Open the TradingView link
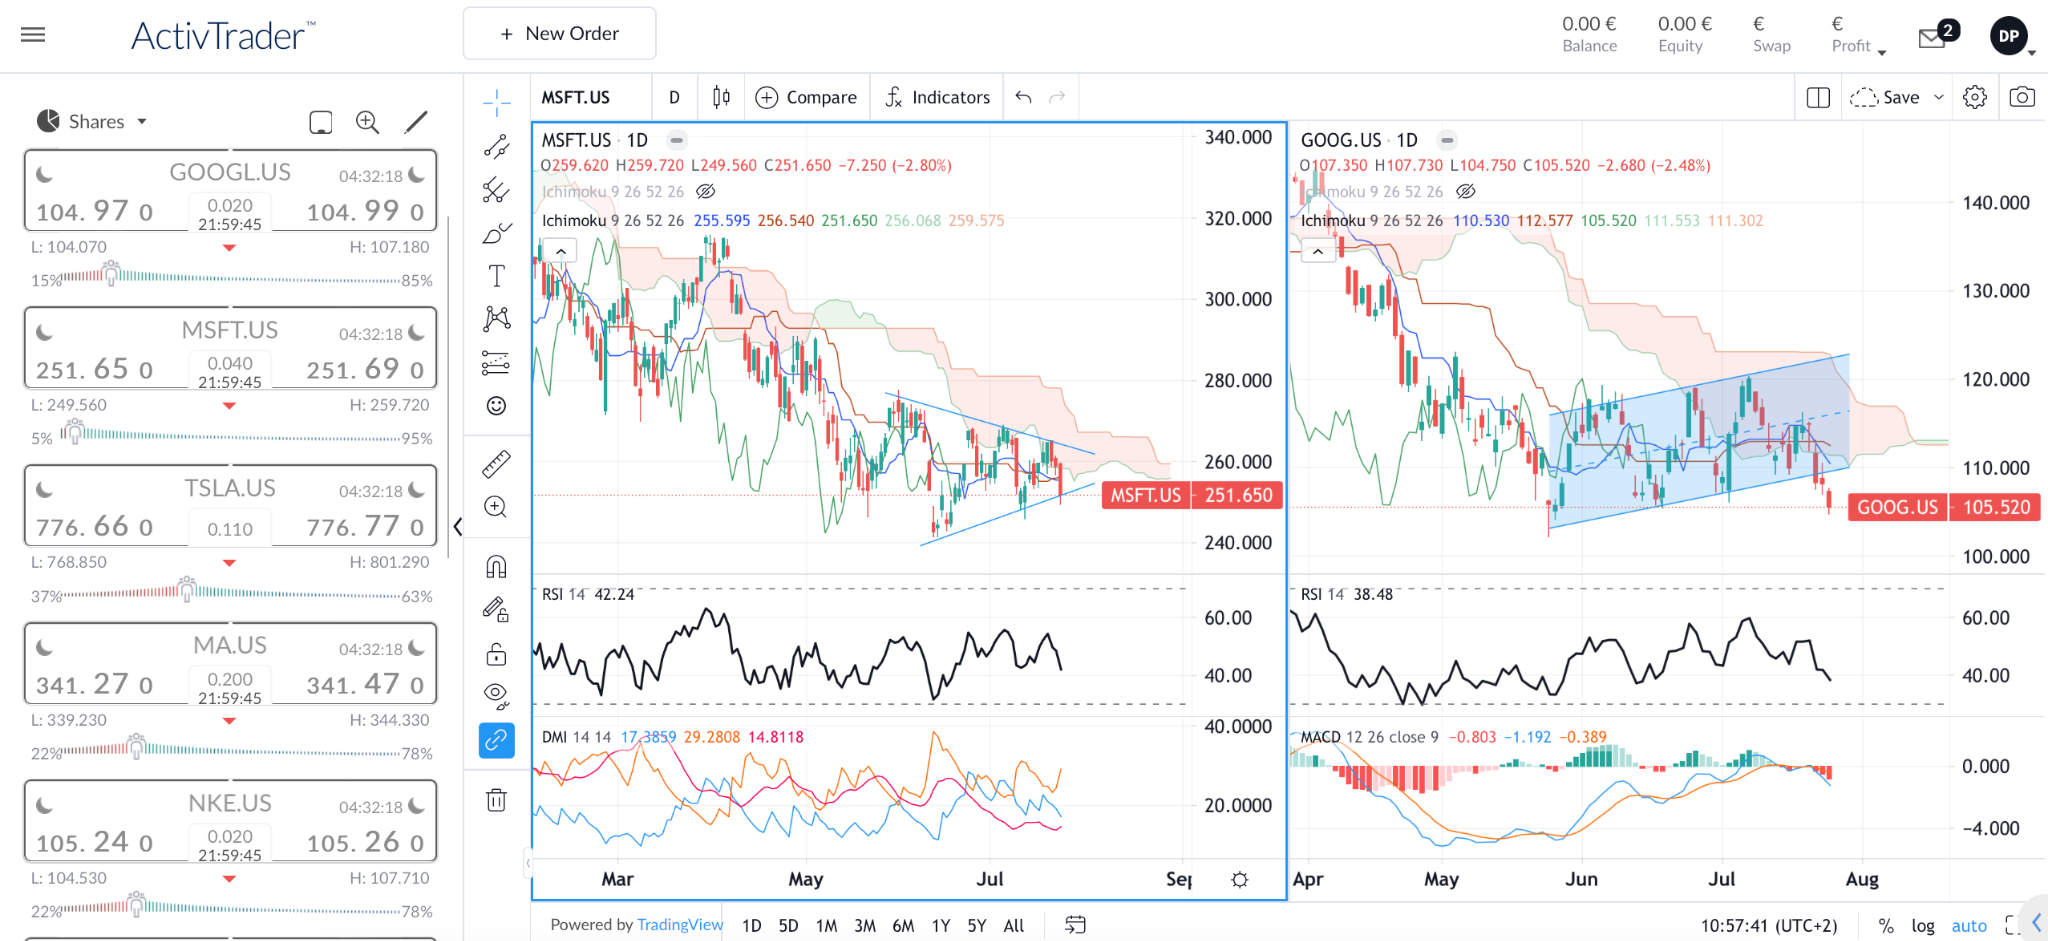2048x941 pixels. coord(680,925)
